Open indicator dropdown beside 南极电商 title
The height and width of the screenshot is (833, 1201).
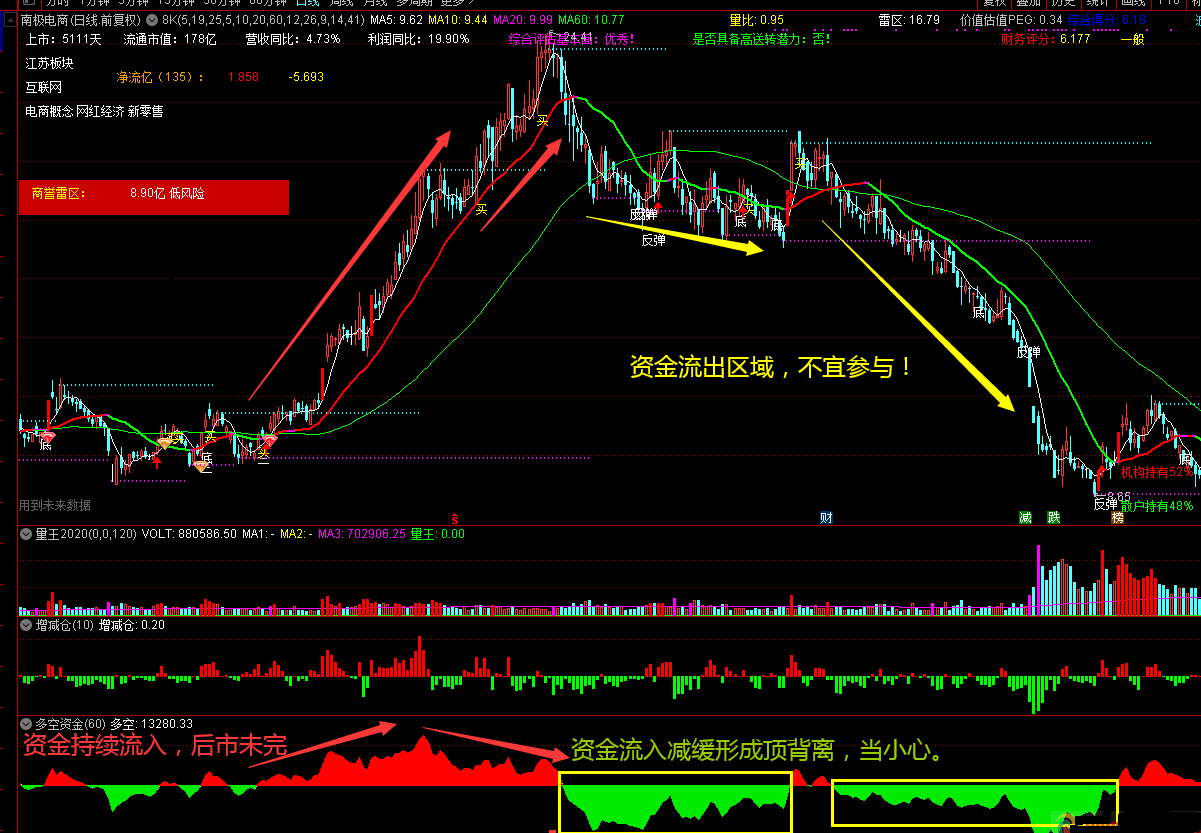tap(151, 20)
